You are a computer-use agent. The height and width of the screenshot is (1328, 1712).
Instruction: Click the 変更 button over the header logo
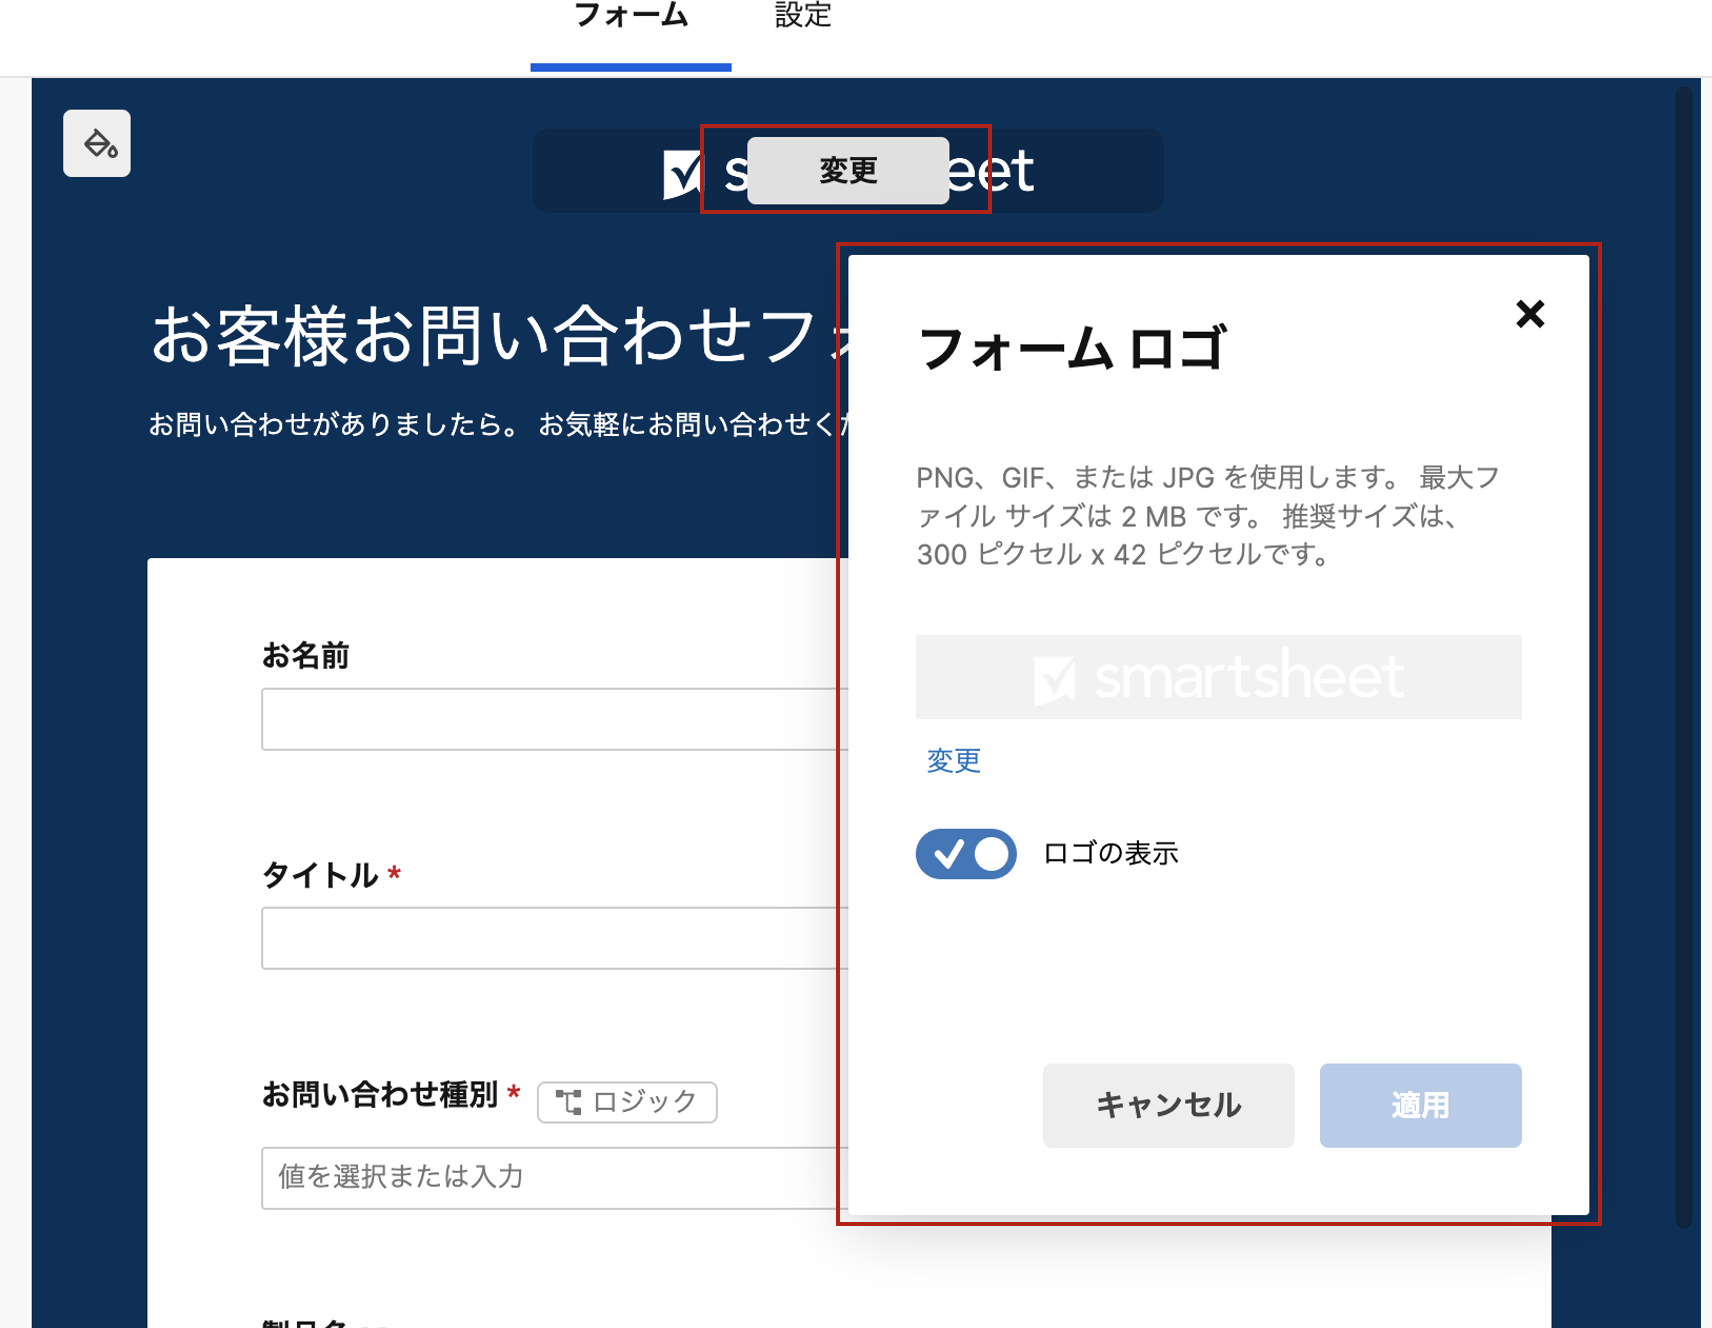(x=848, y=170)
